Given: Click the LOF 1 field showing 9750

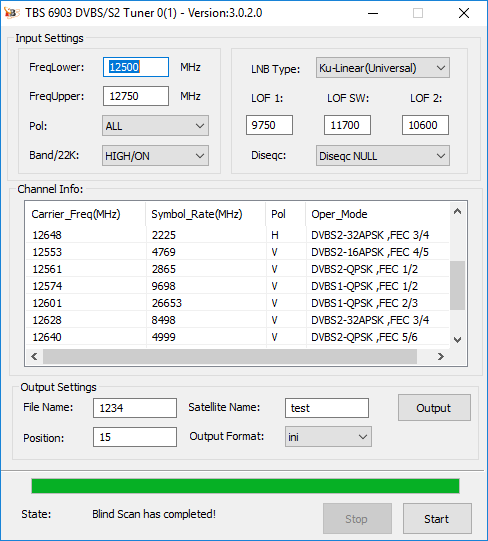Looking at the screenshot, I should [270, 125].
